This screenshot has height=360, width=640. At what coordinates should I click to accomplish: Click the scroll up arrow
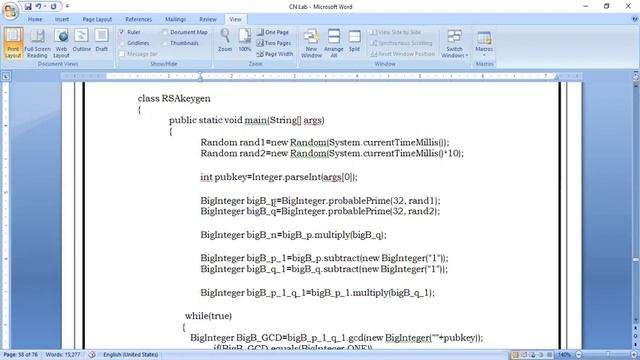click(x=636, y=85)
